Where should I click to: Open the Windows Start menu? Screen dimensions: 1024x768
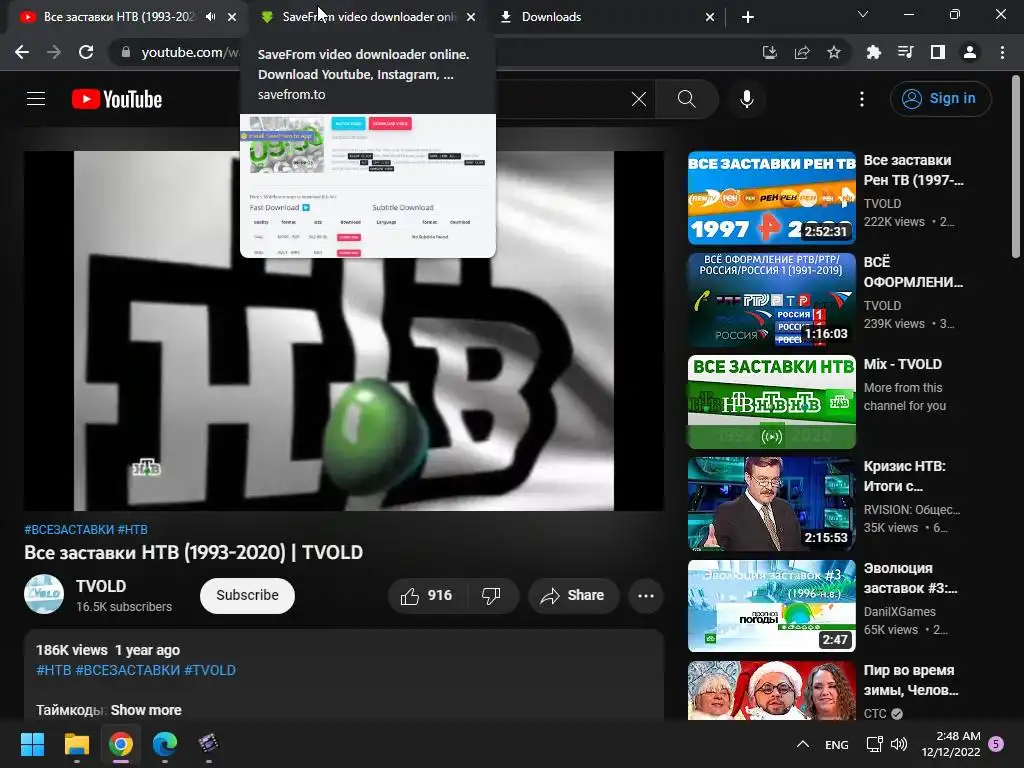(x=32, y=744)
